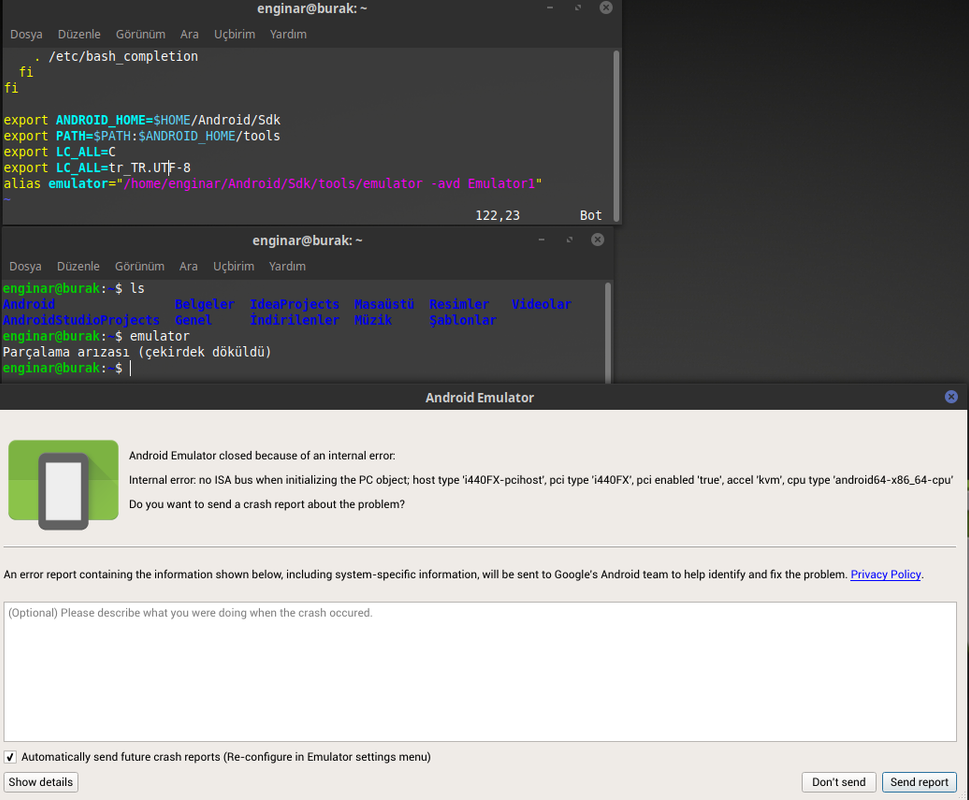Screen dimensions: 969x800
Task: Click the 'enginar@burak: ~' title of the top terminal
Action: 312,9
